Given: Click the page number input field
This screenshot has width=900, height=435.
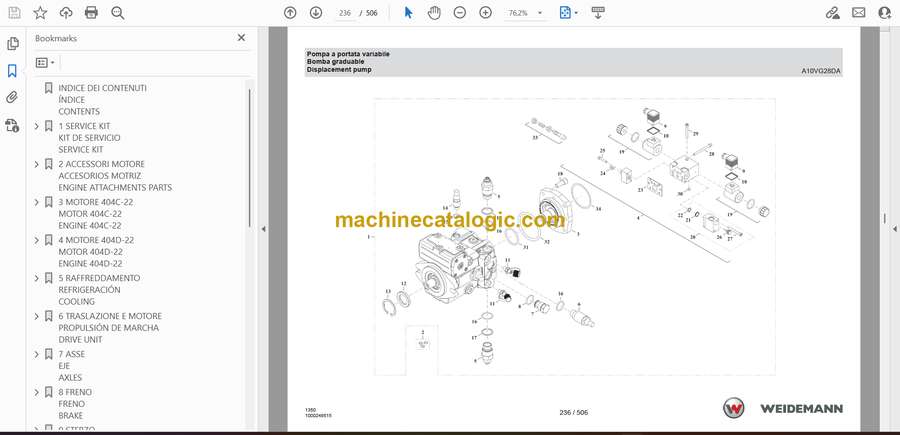Looking at the screenshot, I should coord(345,13).
